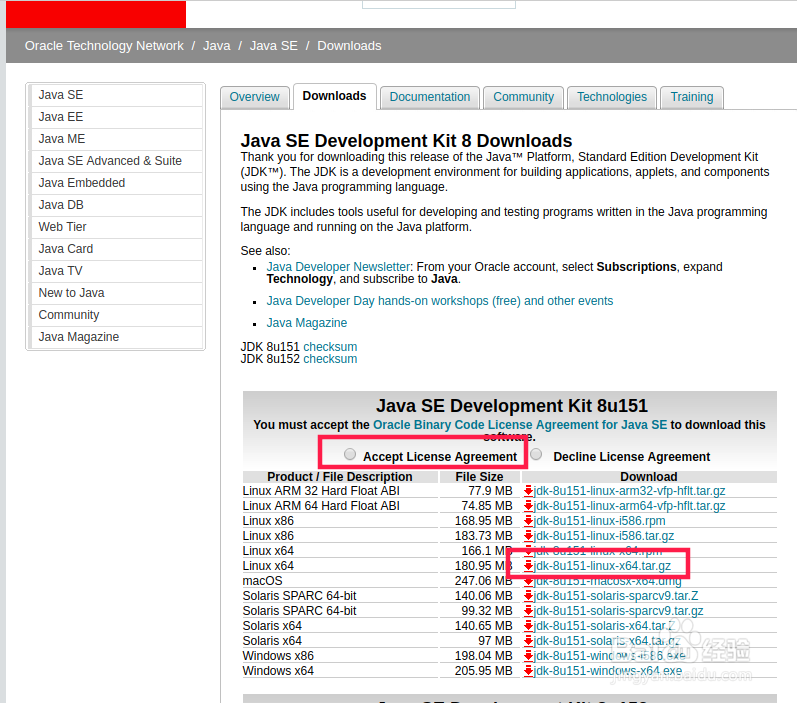This screenshot has height=703, width=797.
Task: Select Accept License Agreement radio button
Action: pos(350,454)
